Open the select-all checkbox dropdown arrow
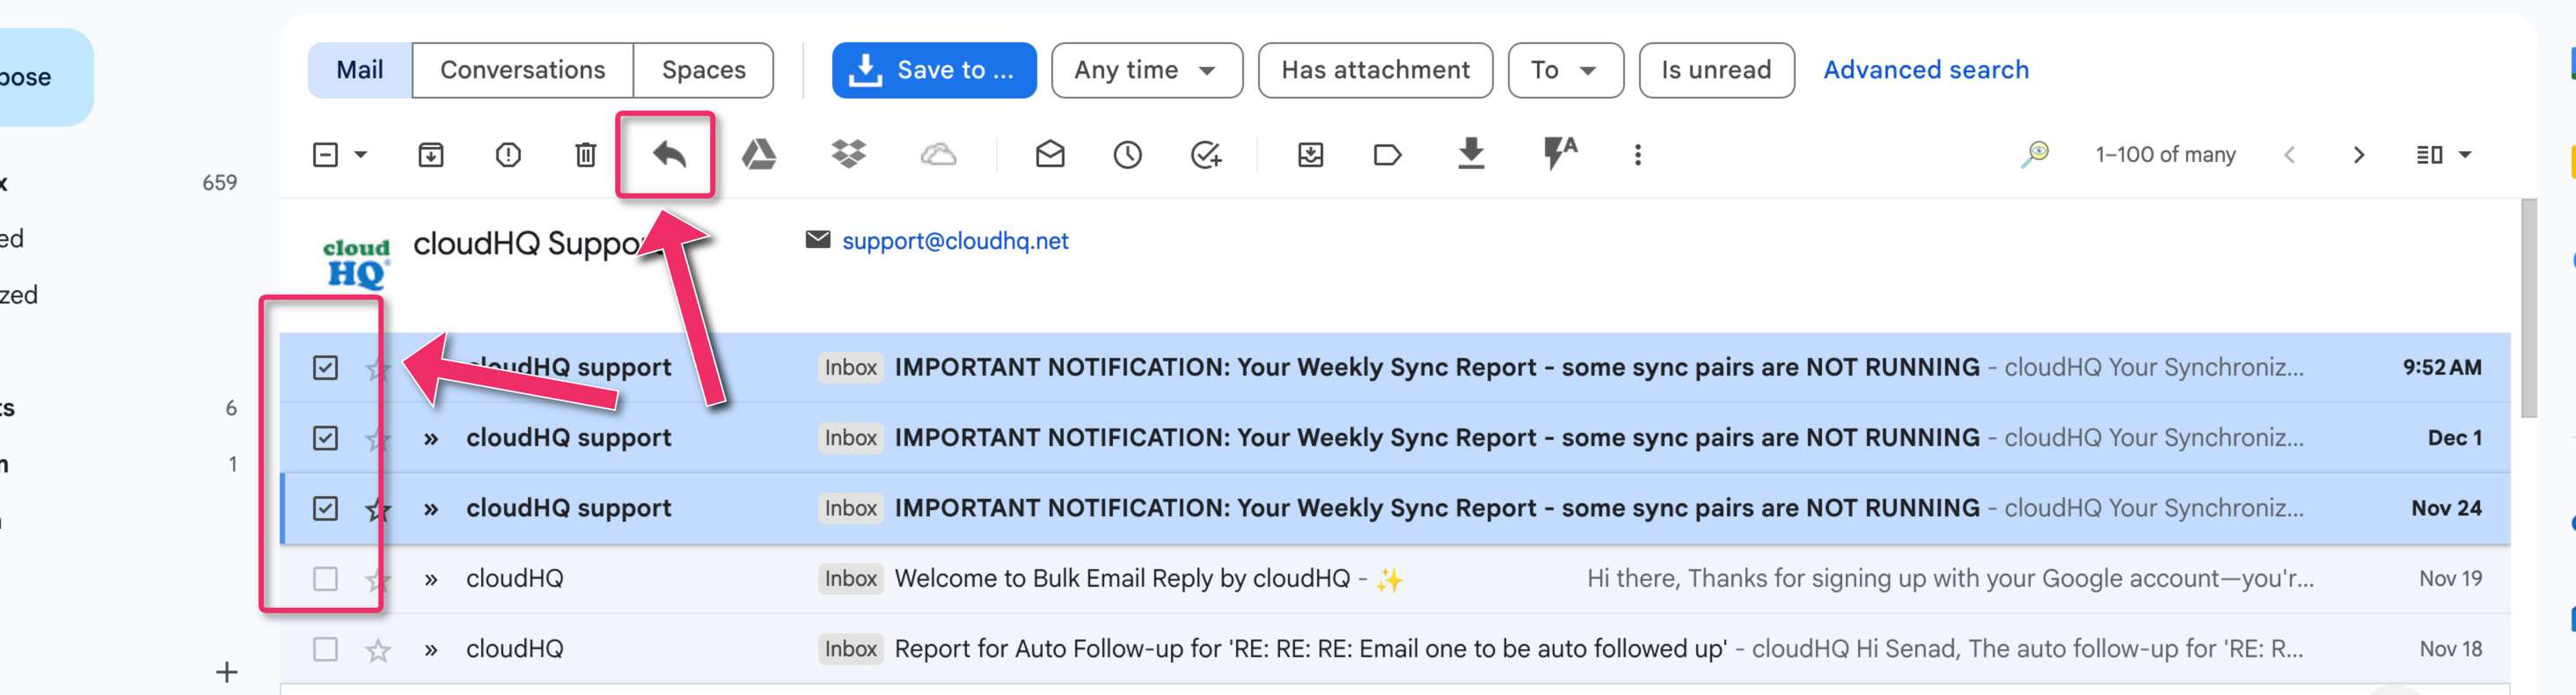 point(361,154)
